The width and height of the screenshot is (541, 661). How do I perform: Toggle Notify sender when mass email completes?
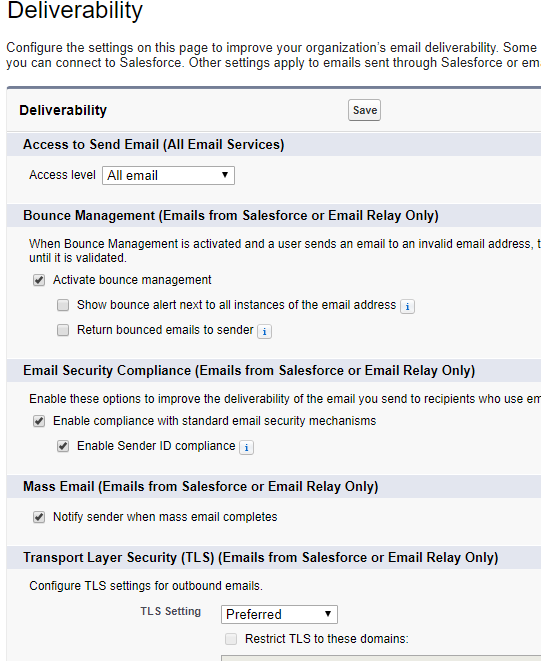[39, 517]
